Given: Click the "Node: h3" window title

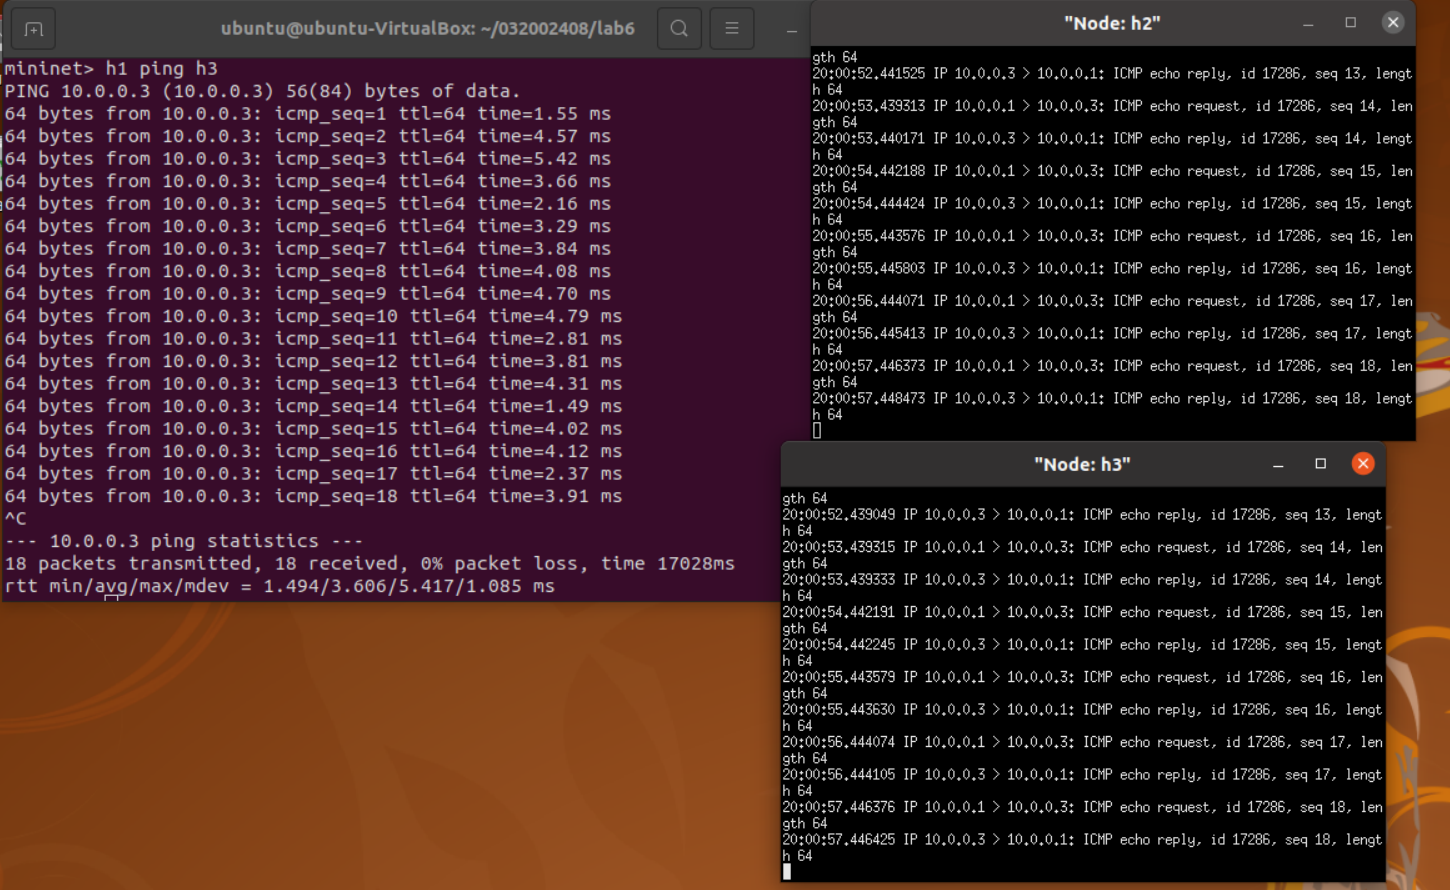Looking at the screenshot, I should [x=1082, y=464].
